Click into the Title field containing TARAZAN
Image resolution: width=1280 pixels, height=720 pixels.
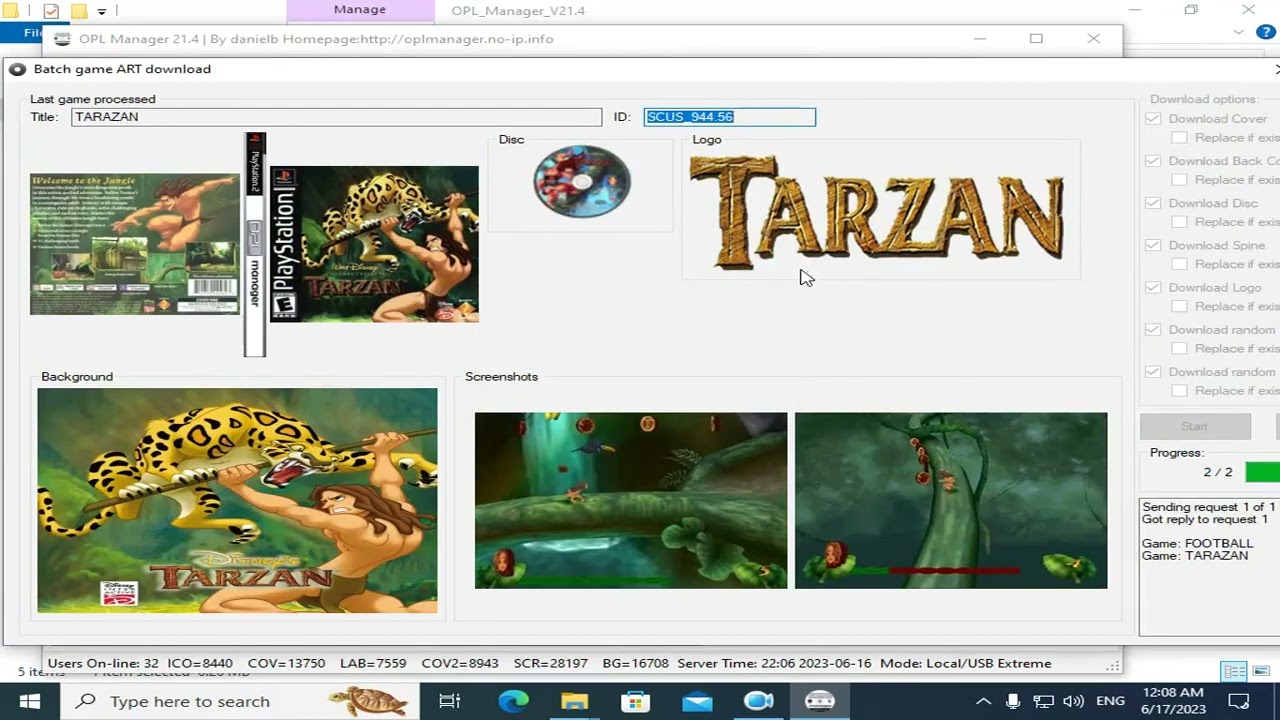point(337,117)
